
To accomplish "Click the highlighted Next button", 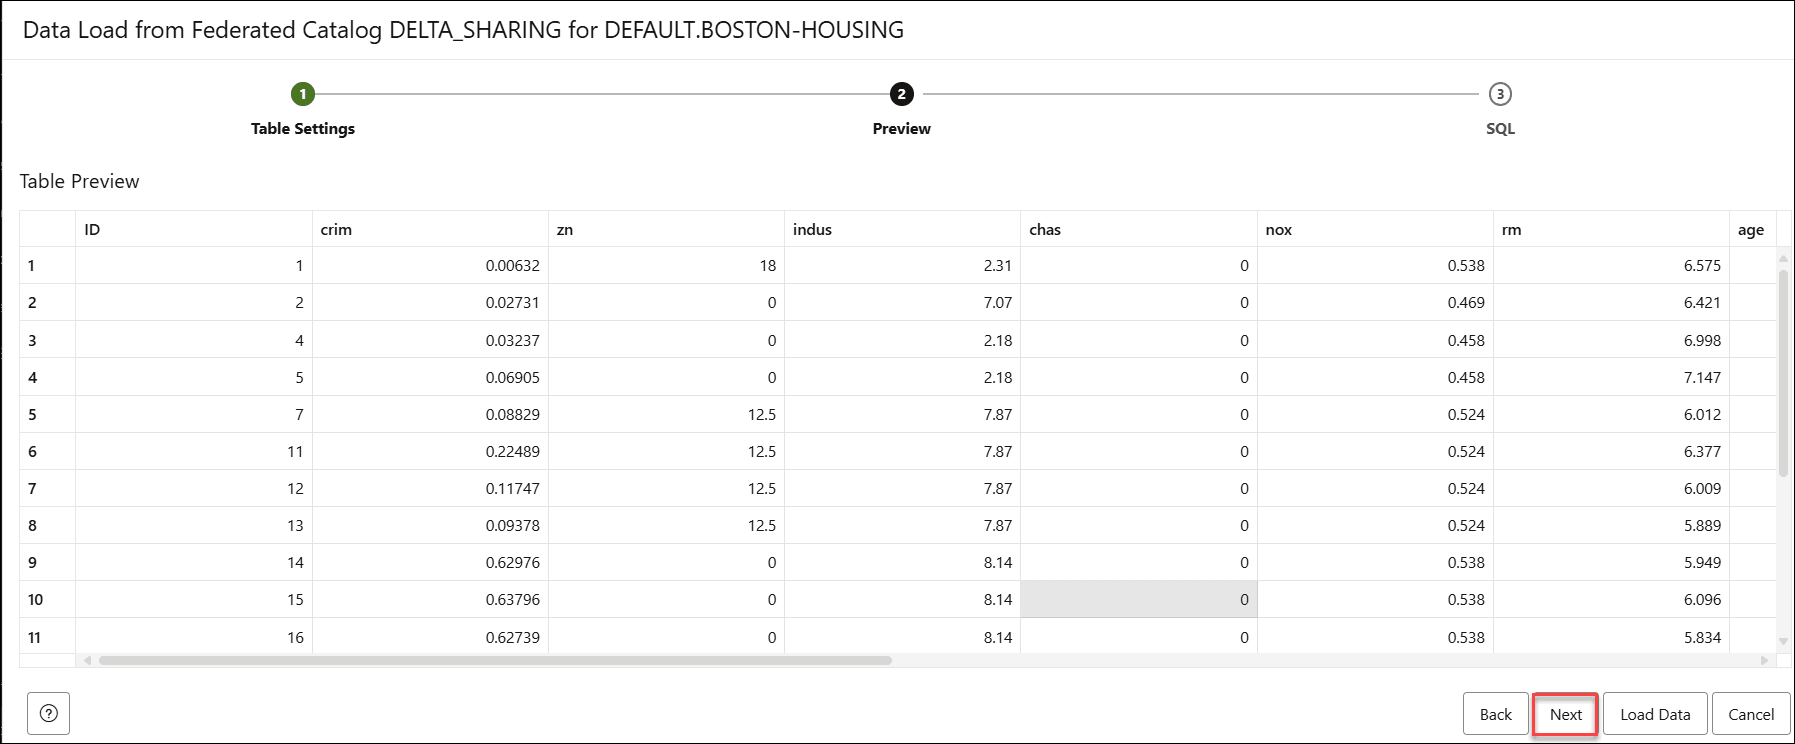I will coord(1565,713).
